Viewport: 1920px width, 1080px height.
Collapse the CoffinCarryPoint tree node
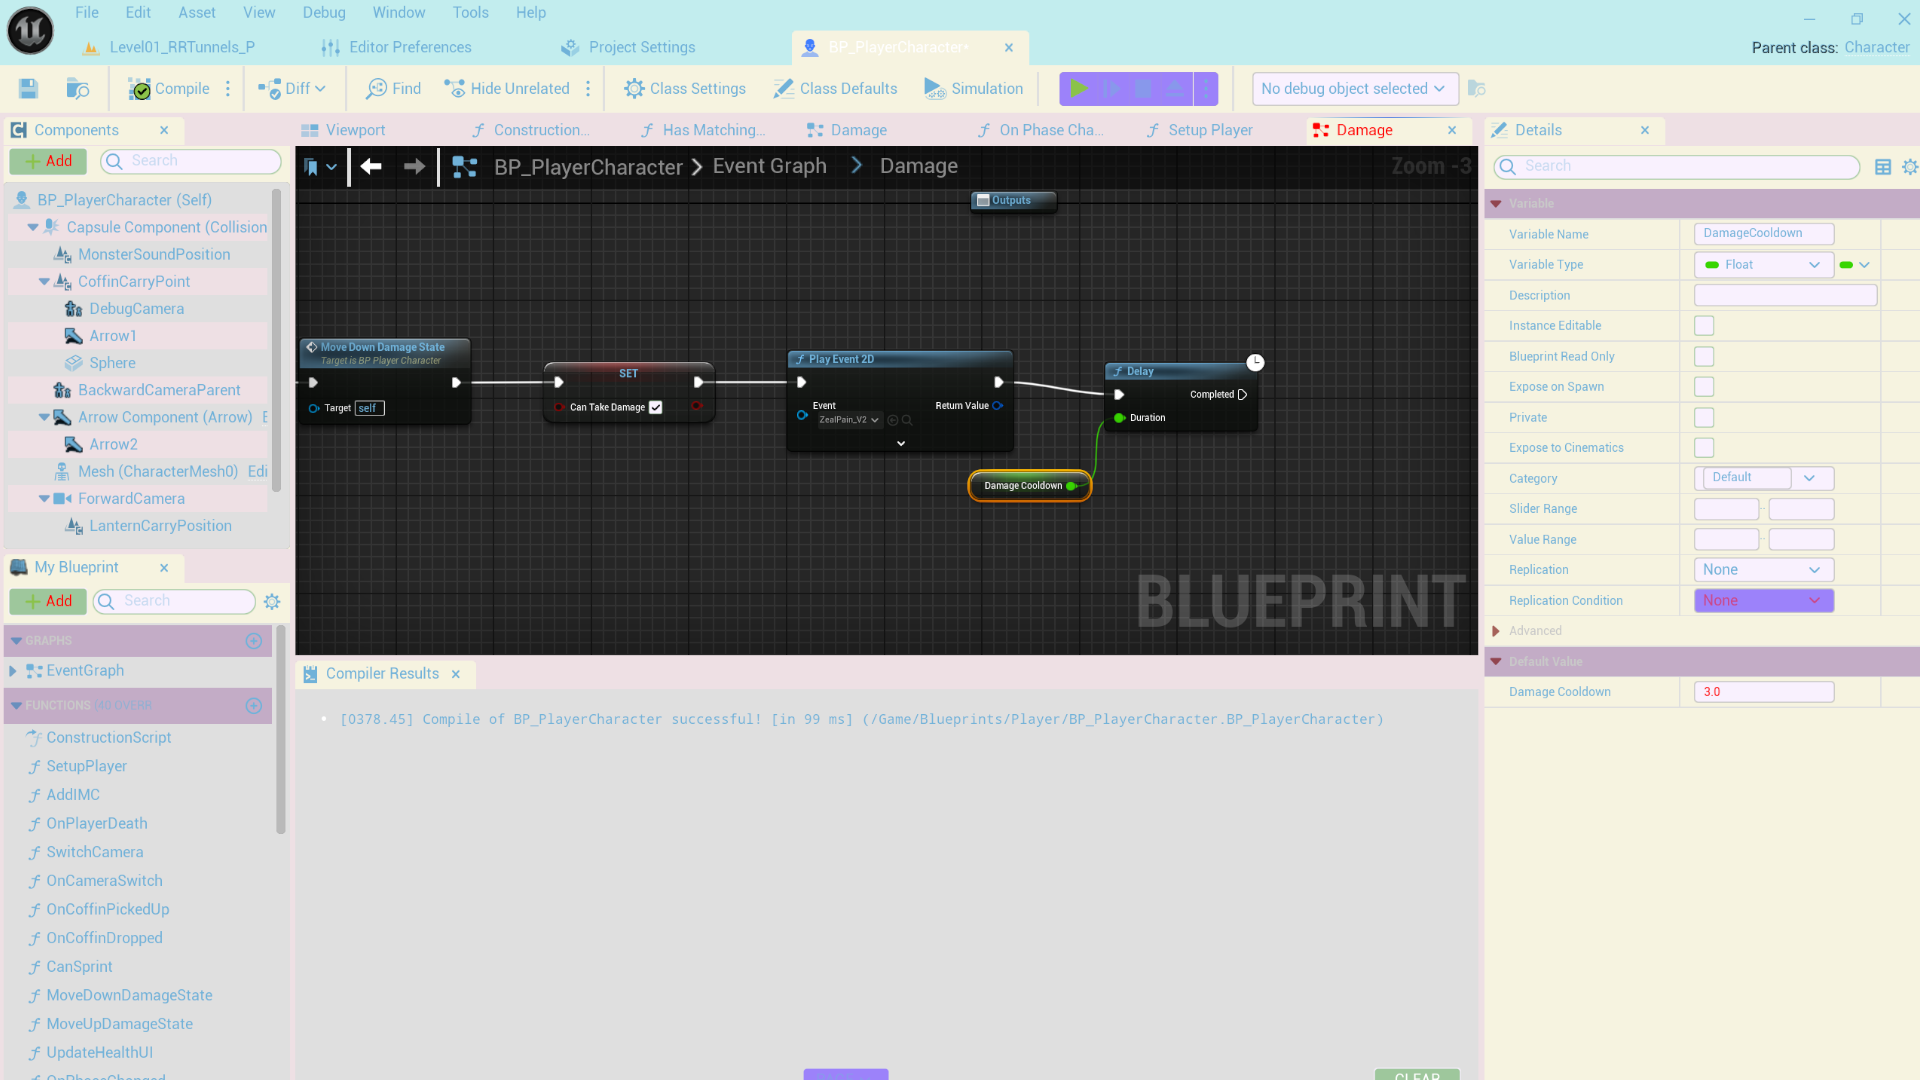point(44,282)
